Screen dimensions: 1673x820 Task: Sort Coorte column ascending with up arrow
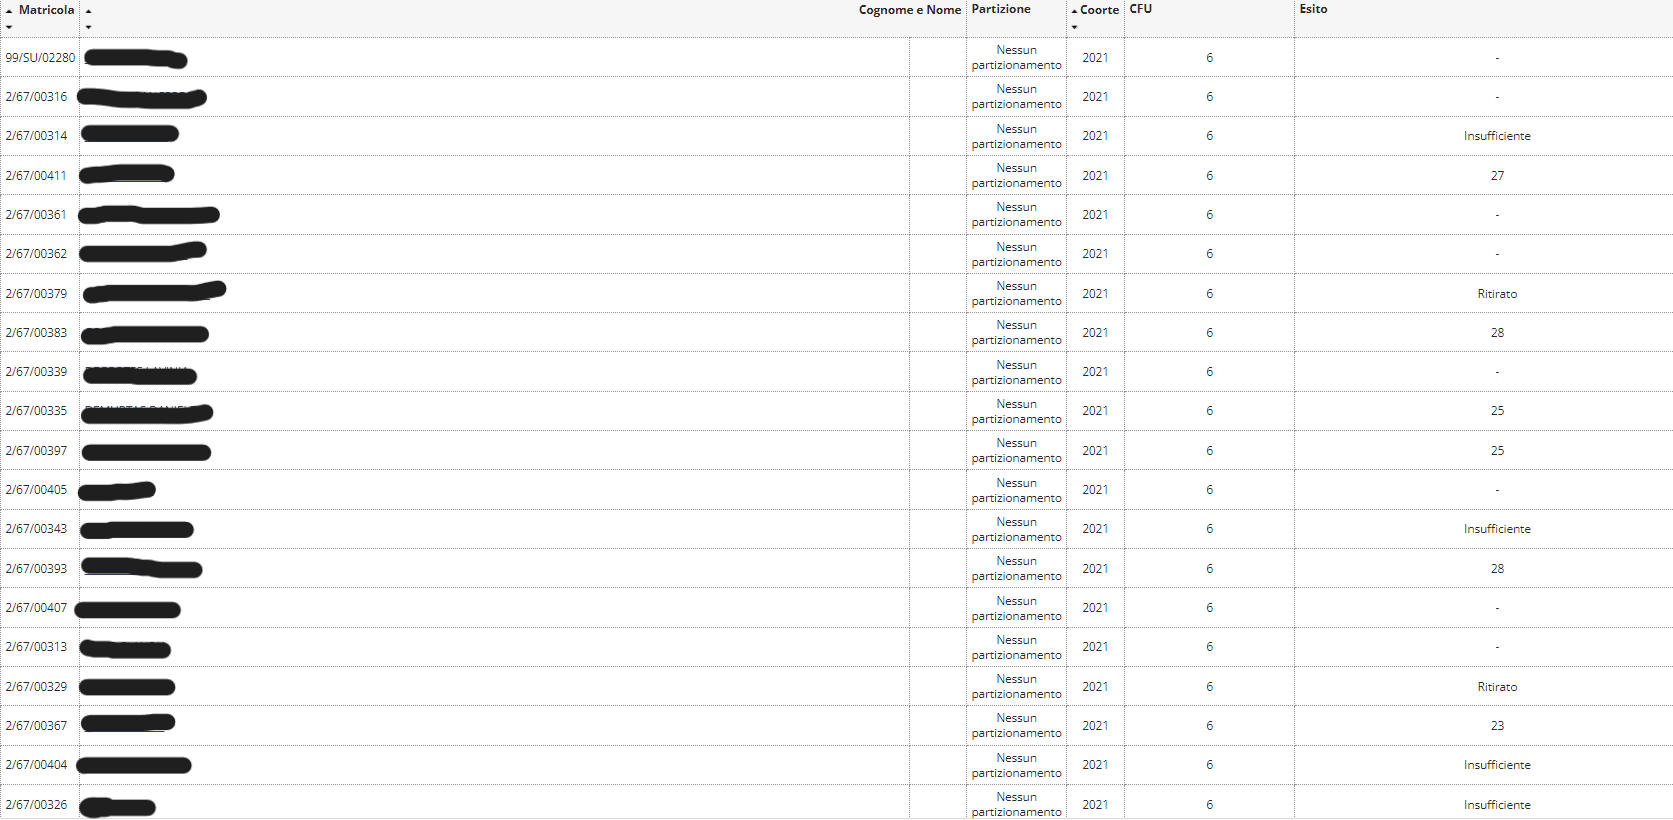click(1074, 11)
